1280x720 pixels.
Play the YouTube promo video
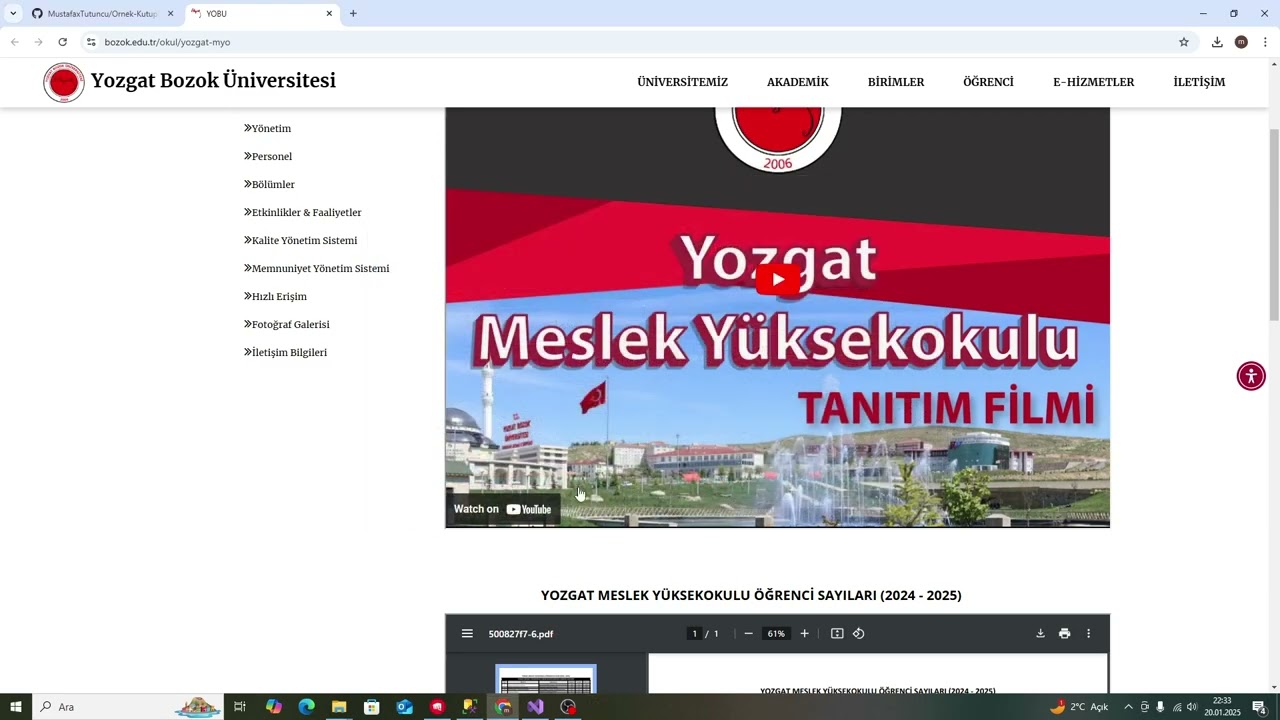[x=778, y=279]
